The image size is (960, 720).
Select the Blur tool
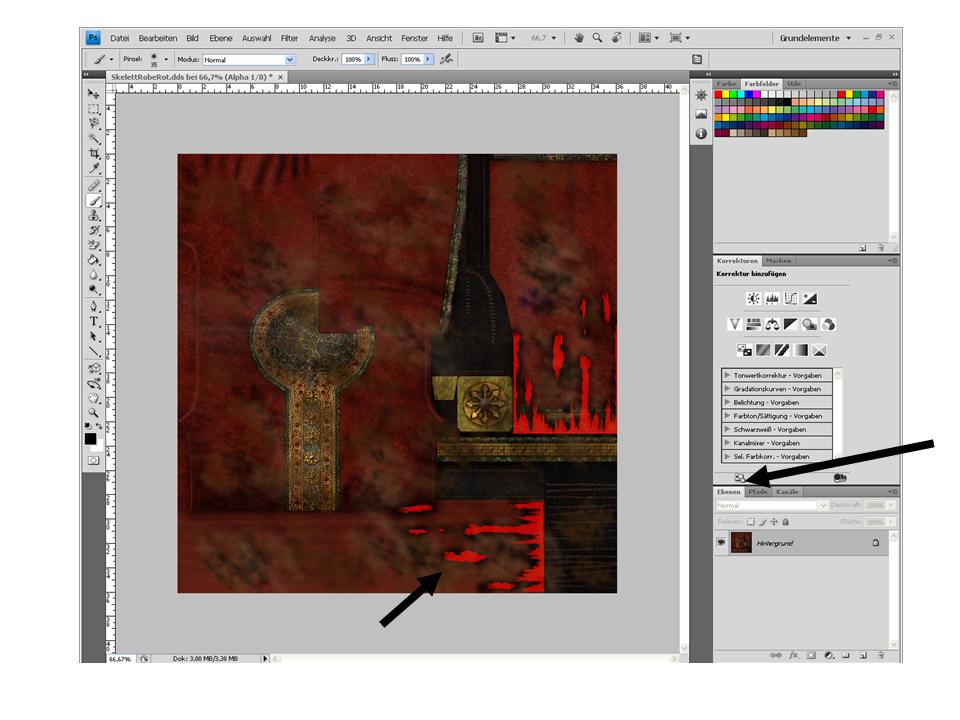(x=93, y=275)
